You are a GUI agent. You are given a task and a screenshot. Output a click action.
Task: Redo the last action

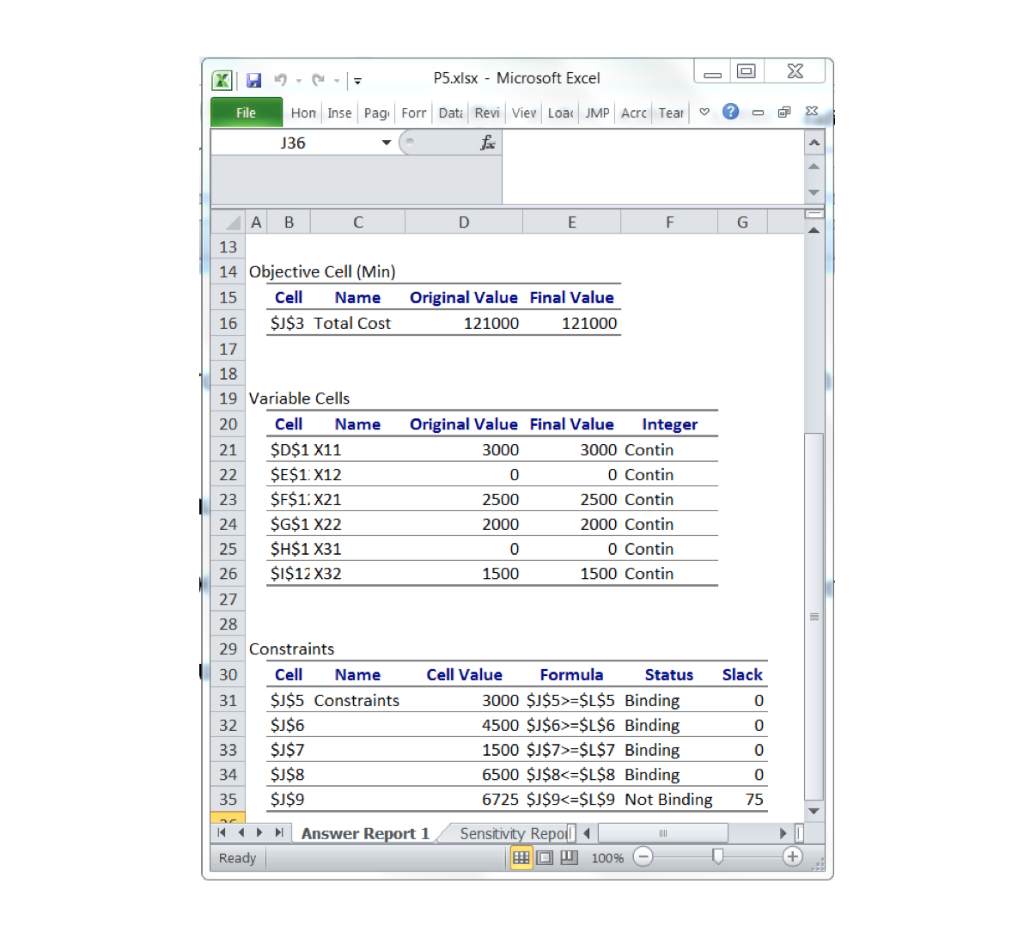pos(319,80)
